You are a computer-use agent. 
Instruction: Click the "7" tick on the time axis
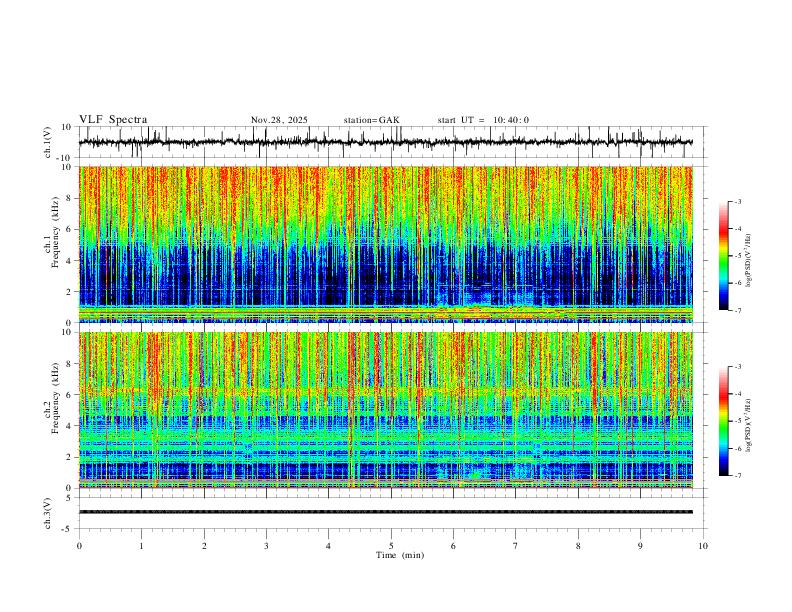[x=516, y=546]
